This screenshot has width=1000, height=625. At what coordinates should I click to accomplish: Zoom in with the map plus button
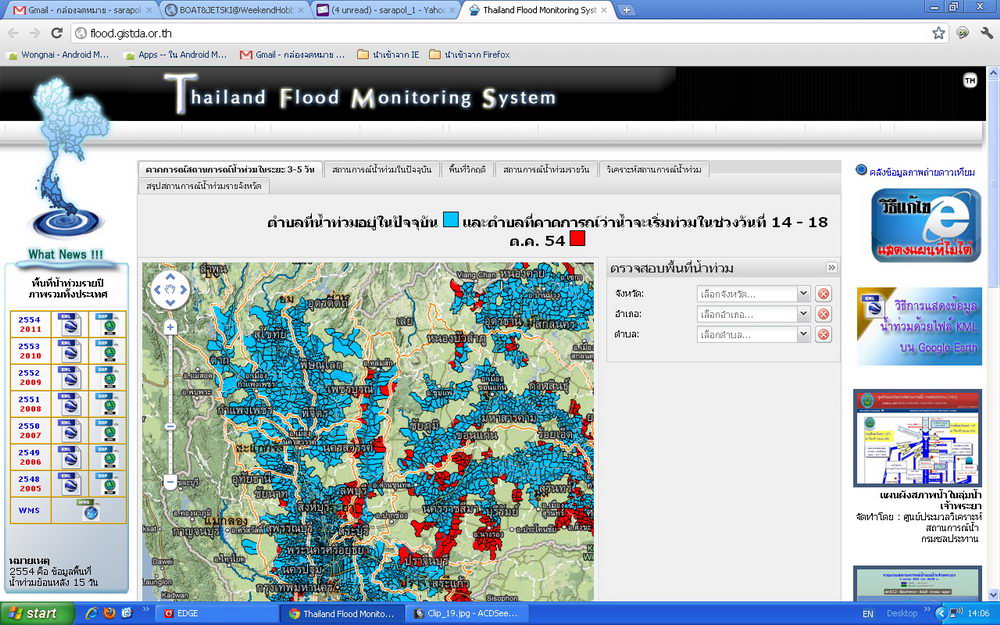[x=171, y=327]
